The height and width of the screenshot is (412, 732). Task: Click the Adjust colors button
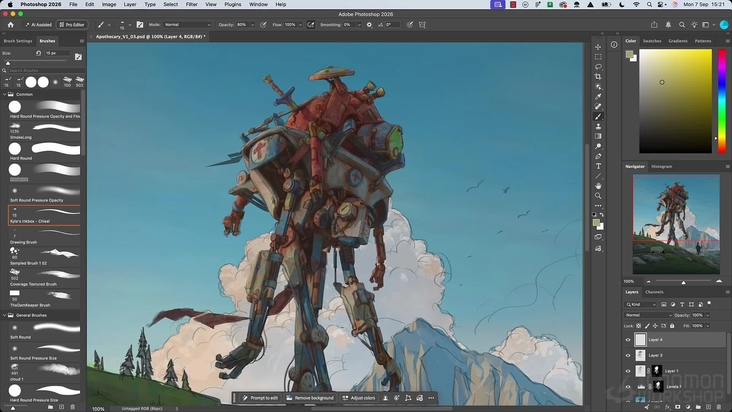[x=359, y=398]
